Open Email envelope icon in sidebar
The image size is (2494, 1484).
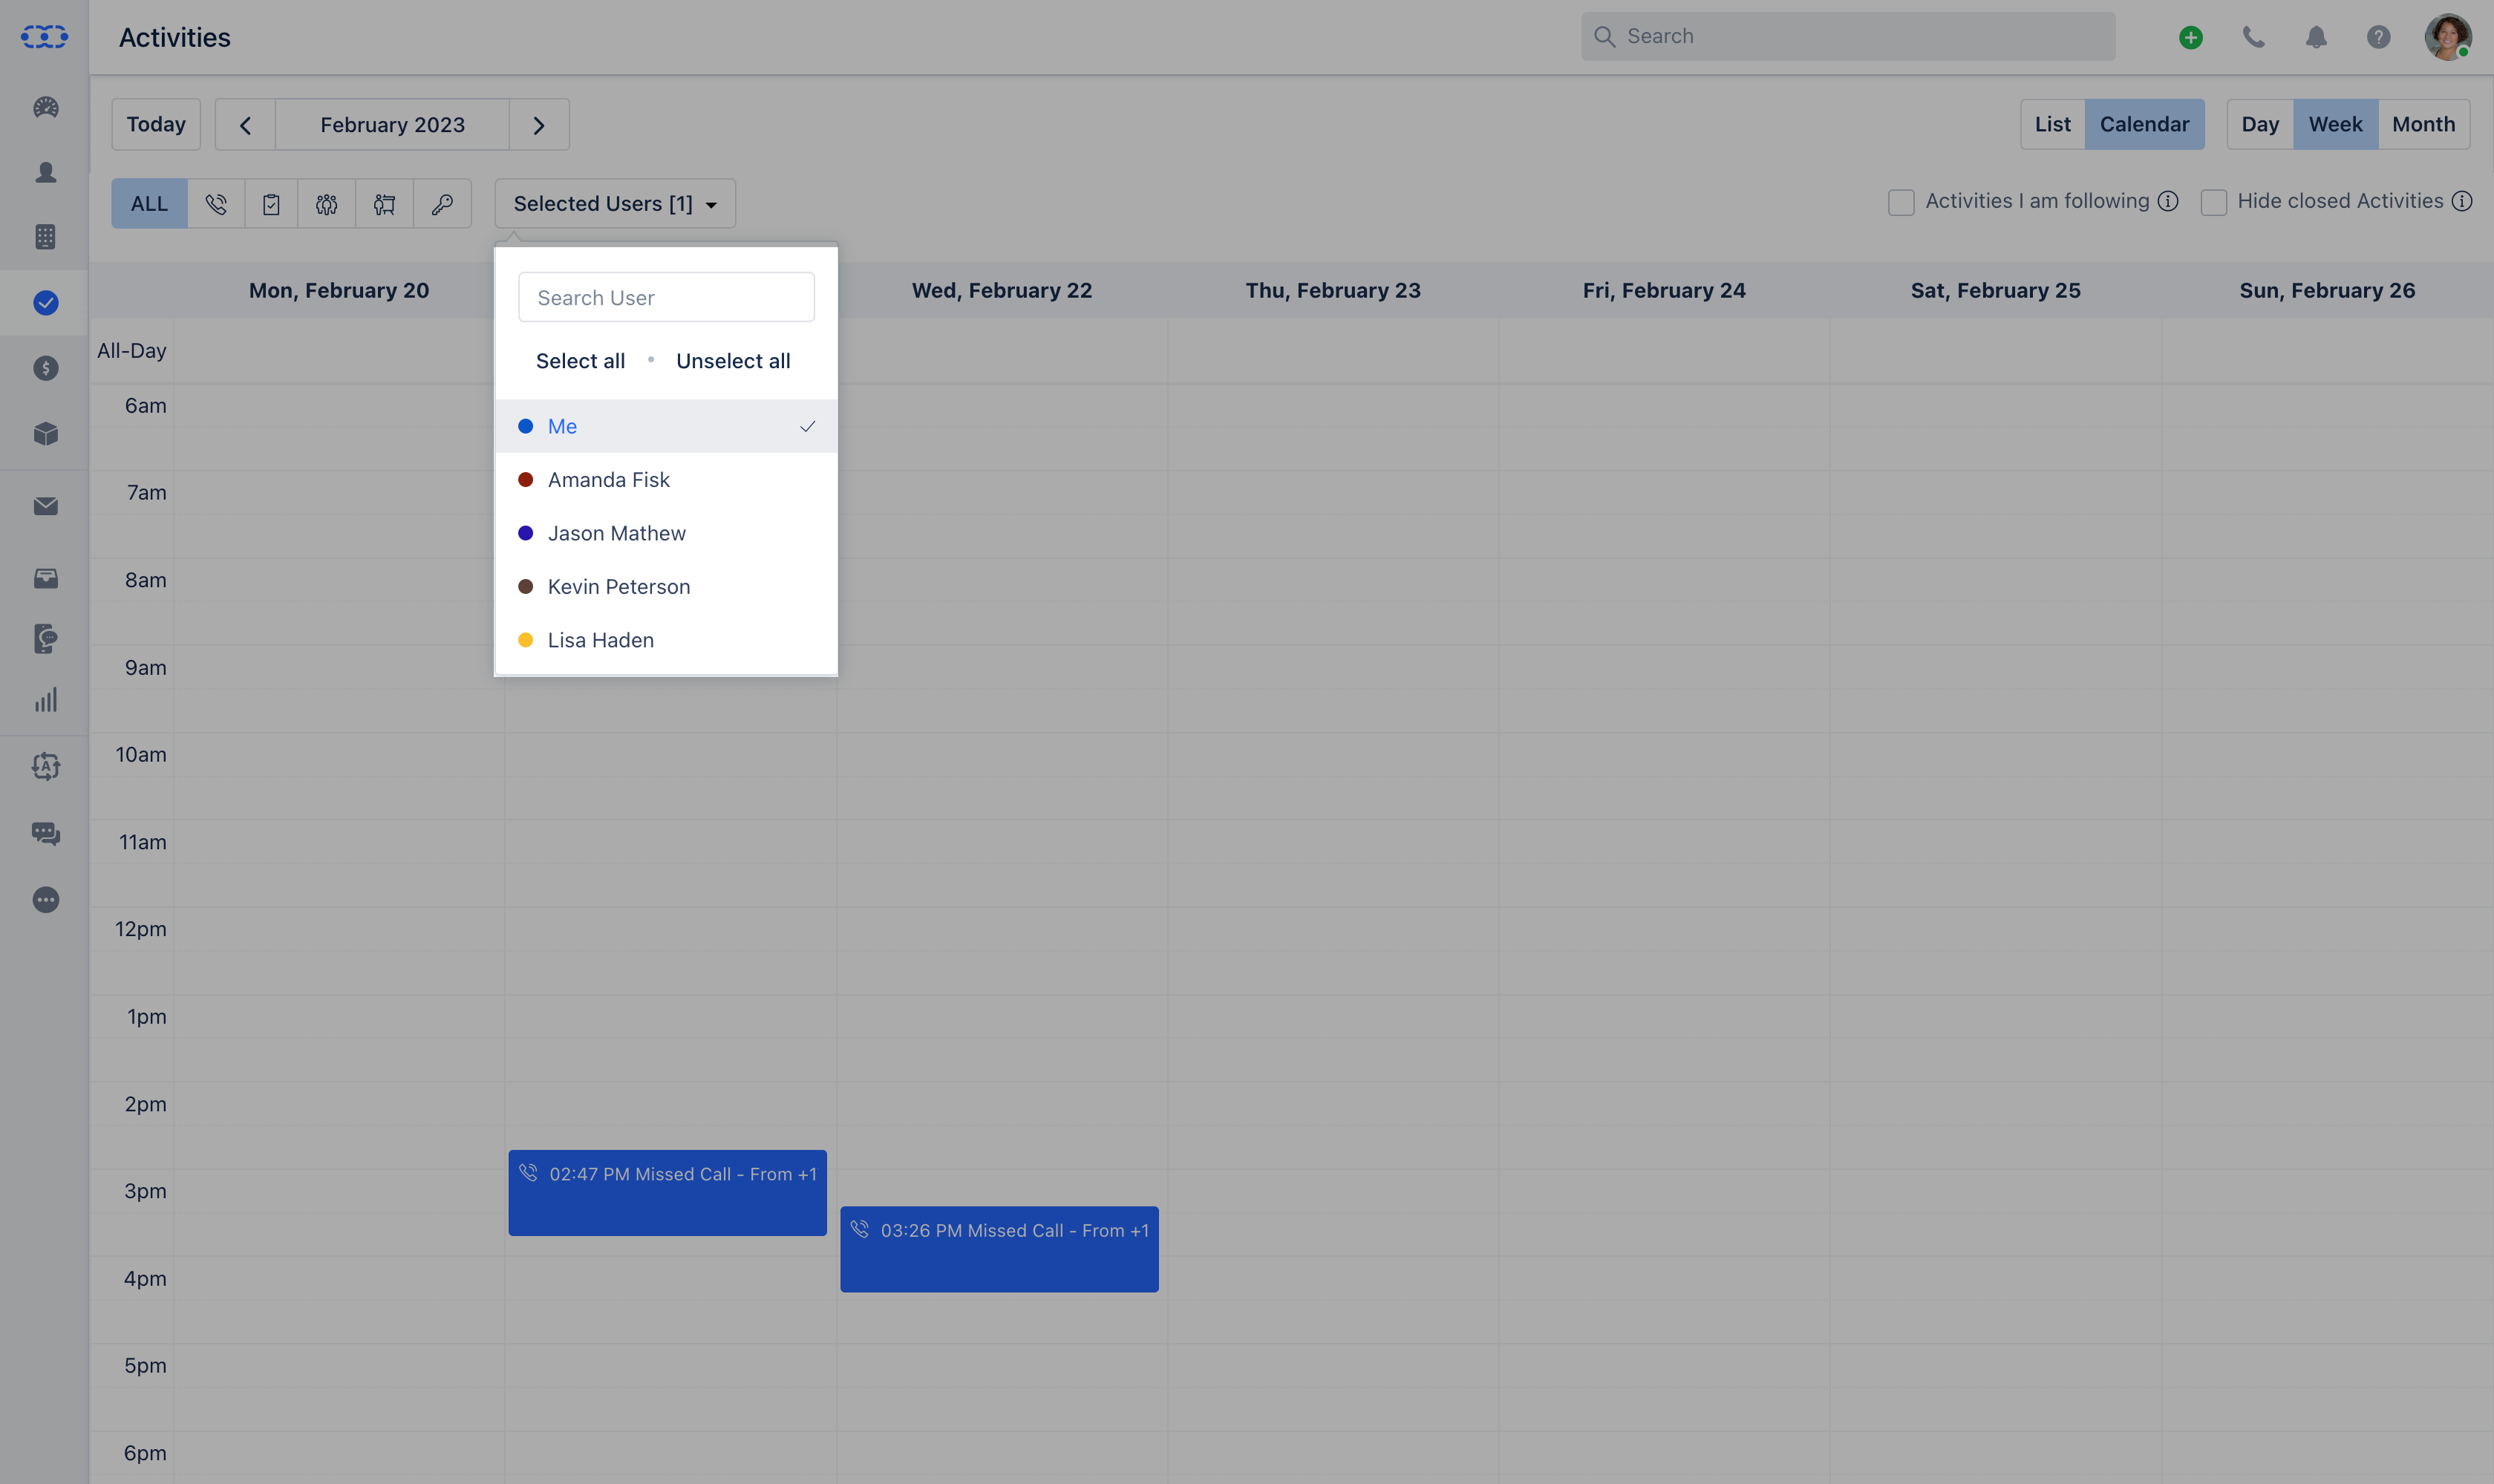click(x=46, y=506)
